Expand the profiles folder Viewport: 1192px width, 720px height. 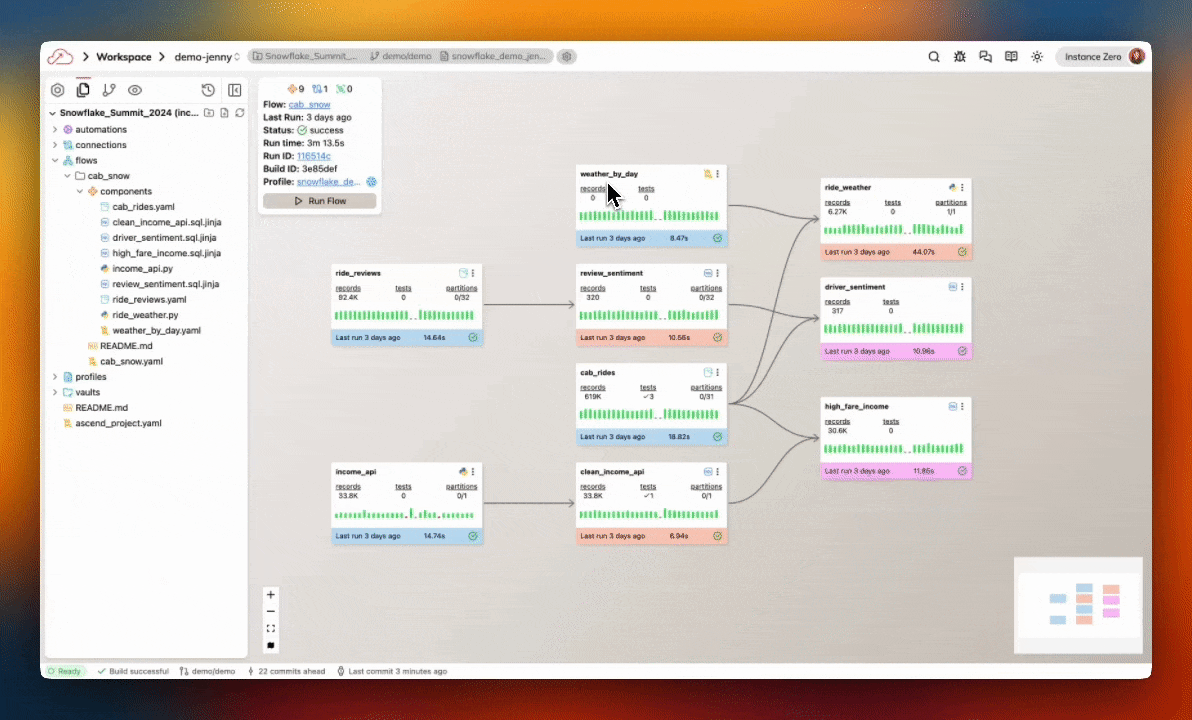55,377
